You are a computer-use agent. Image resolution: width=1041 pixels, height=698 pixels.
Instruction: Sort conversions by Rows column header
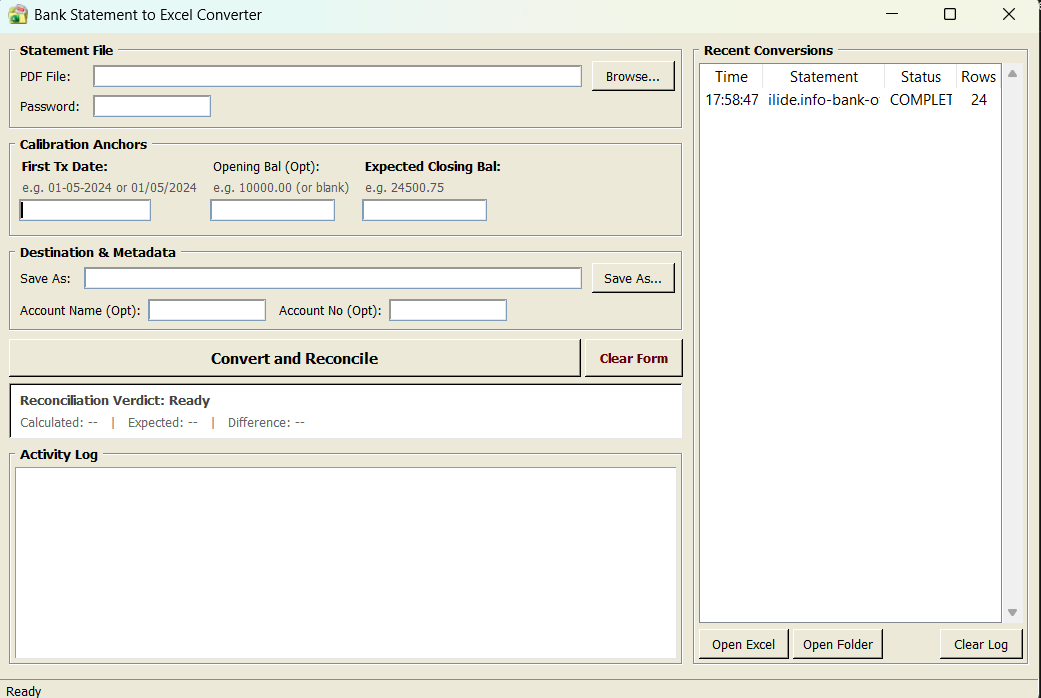[978, 77]
